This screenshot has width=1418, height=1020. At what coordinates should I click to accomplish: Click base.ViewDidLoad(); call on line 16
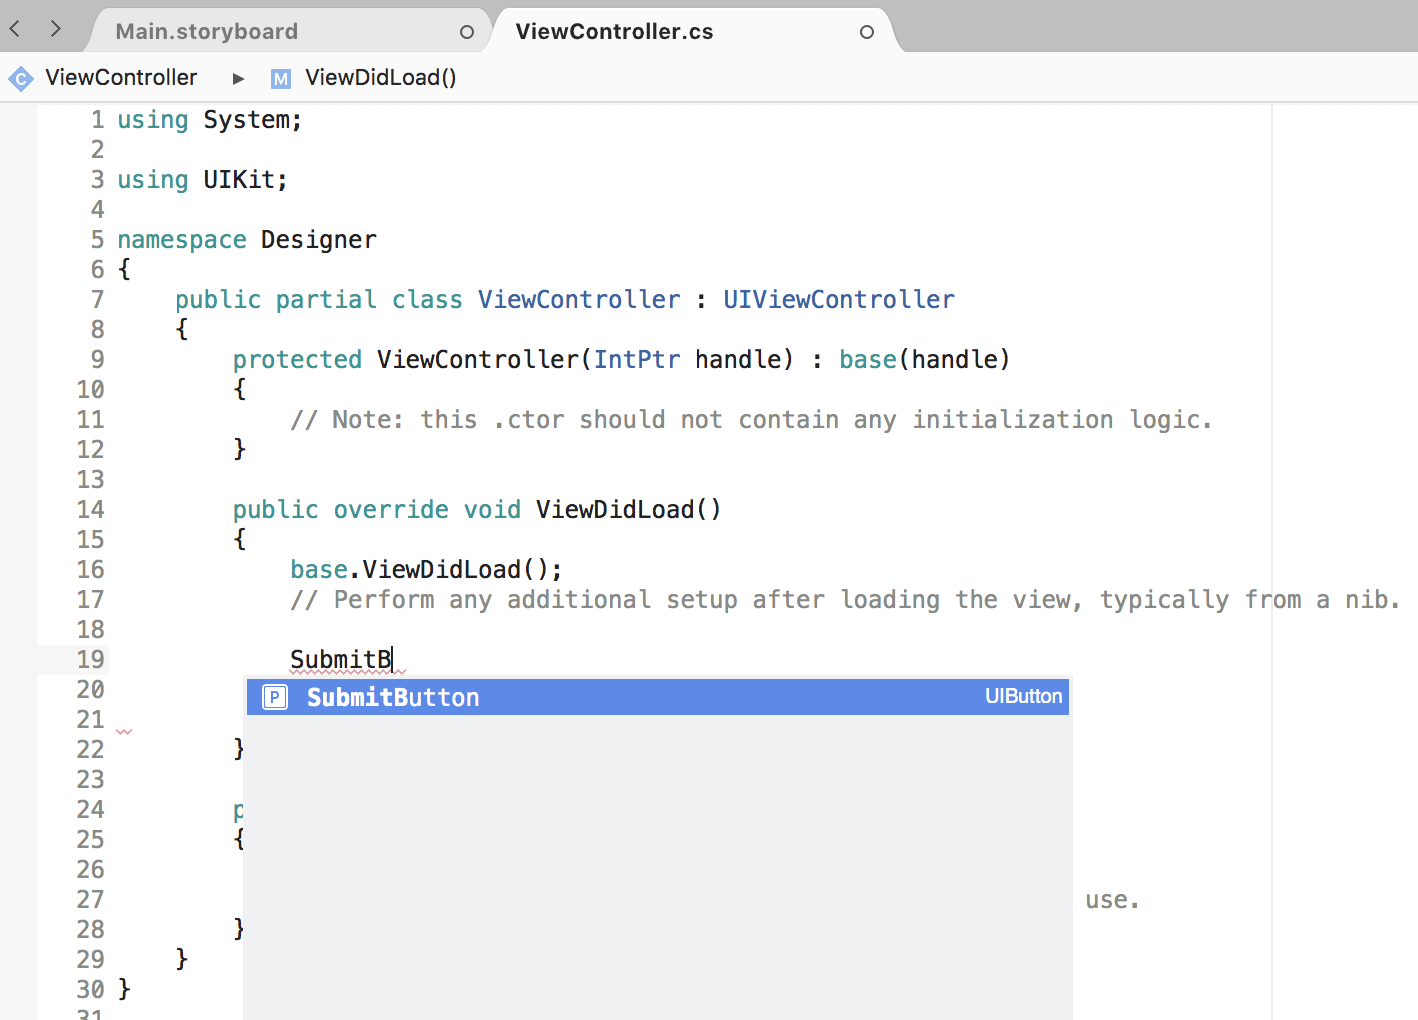[x=426, y=570]
